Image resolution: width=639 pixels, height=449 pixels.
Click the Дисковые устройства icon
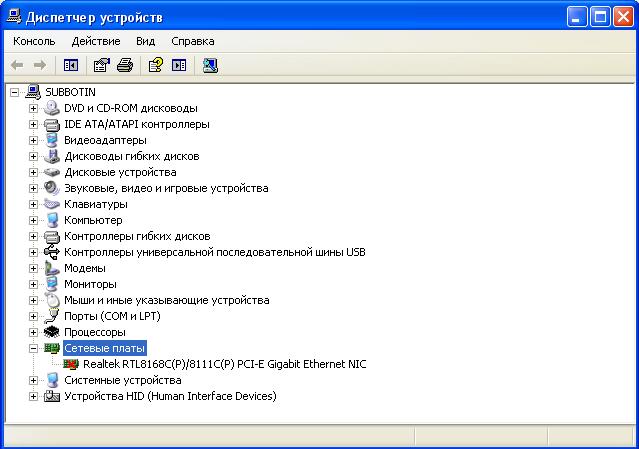[52, 172]
